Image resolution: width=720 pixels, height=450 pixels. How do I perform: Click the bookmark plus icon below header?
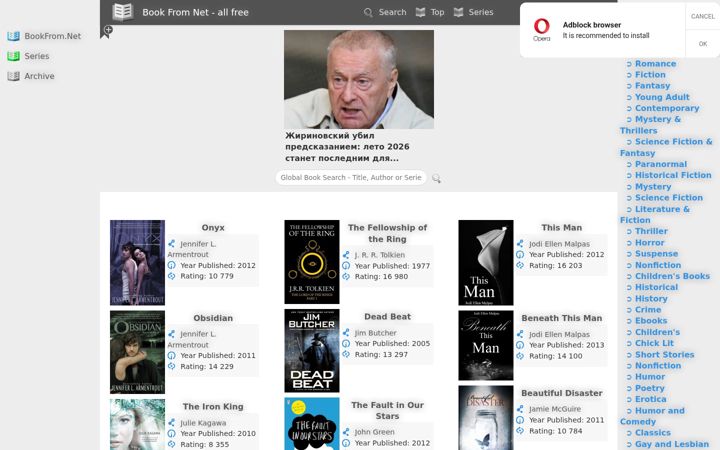(x=107, y=32)
